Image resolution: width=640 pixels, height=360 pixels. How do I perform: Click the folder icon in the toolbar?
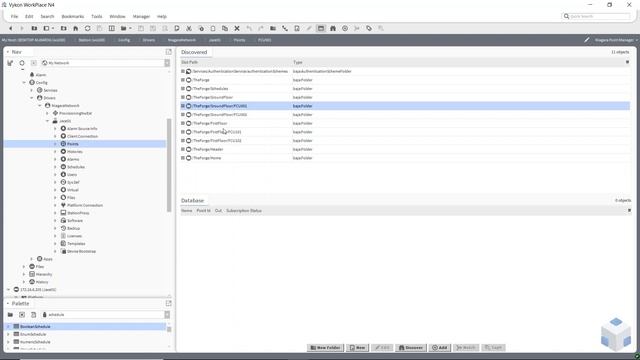pyautogui.click(x=273, y=29)
